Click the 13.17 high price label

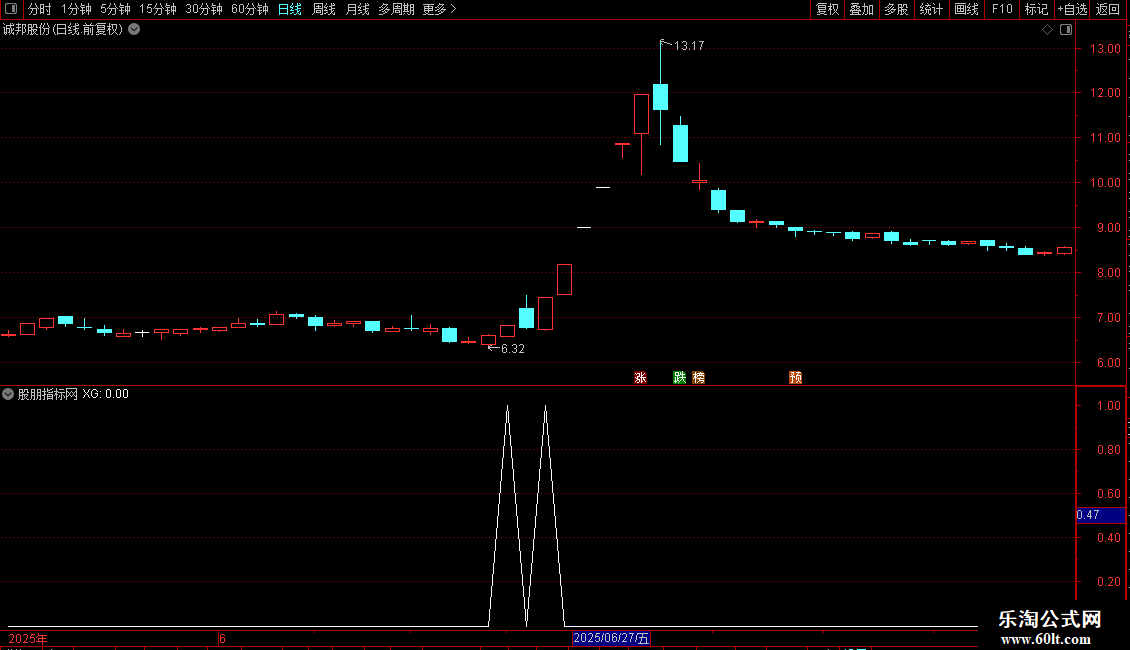[x=688, y=45]
